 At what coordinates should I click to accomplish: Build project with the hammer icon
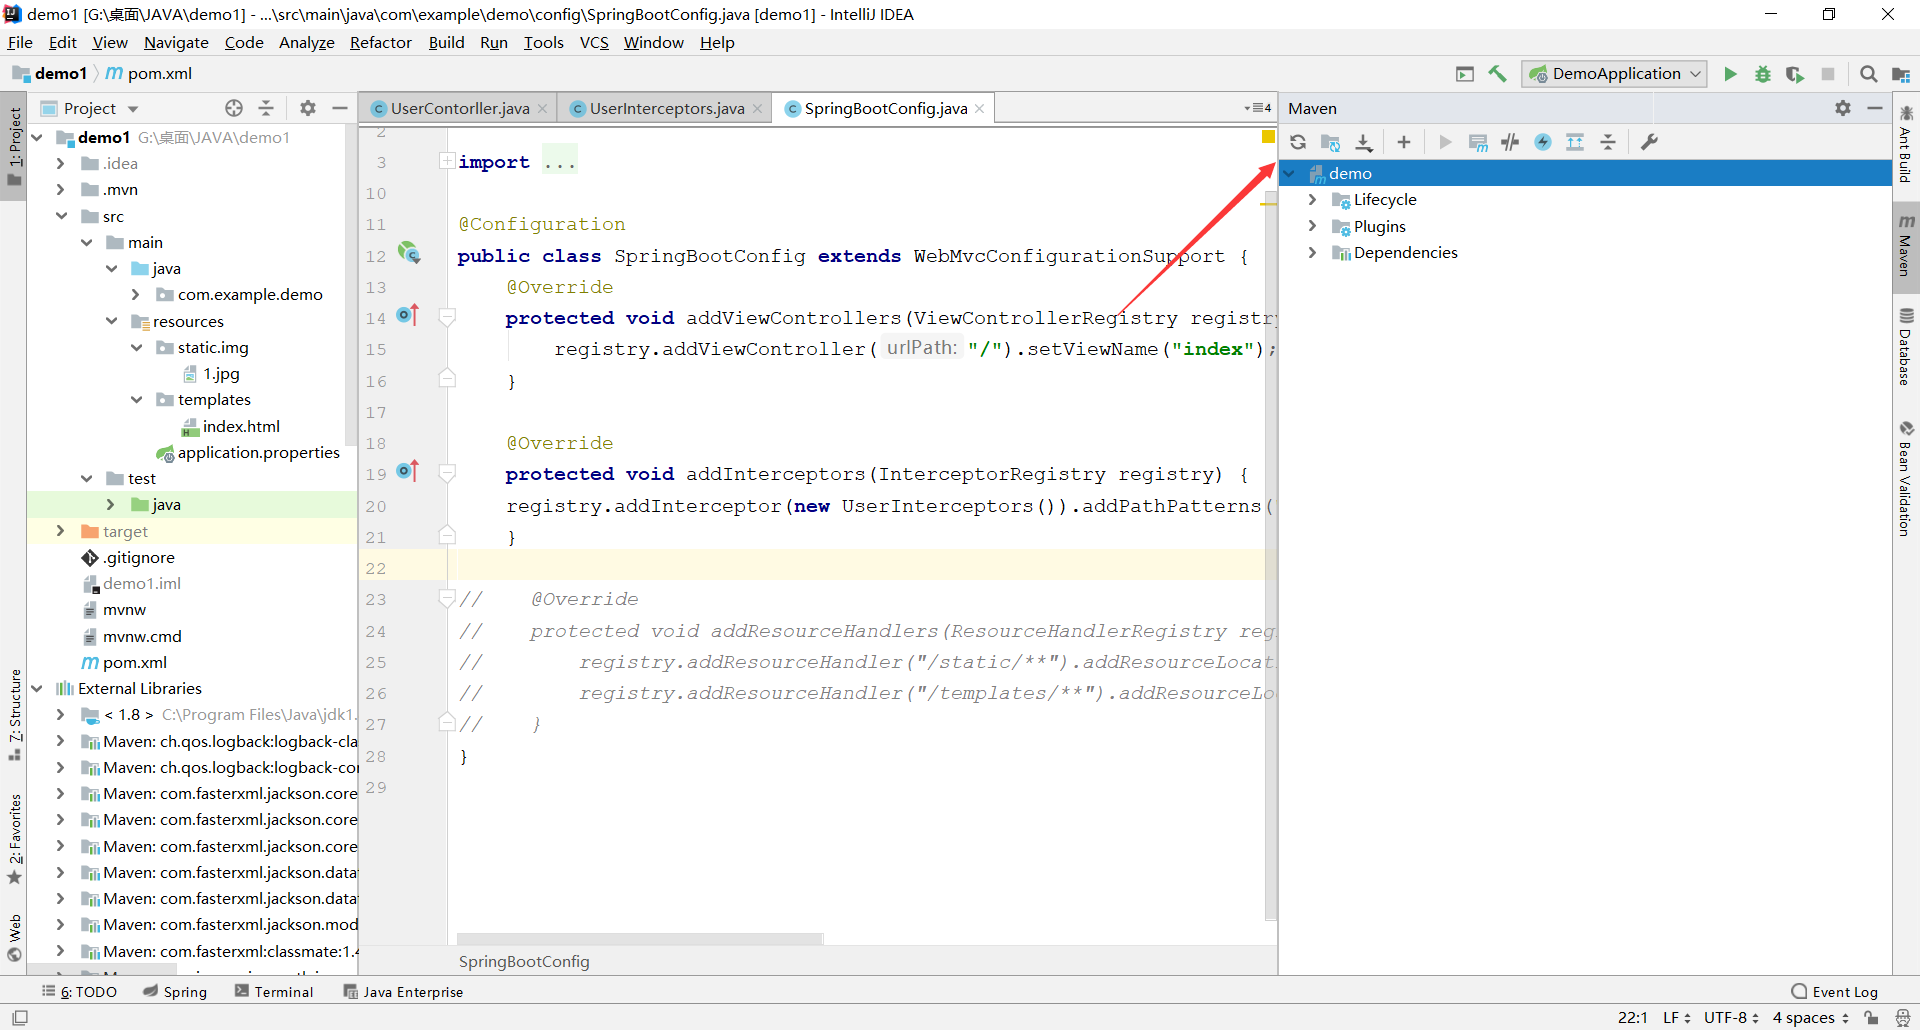[1497, 74]
